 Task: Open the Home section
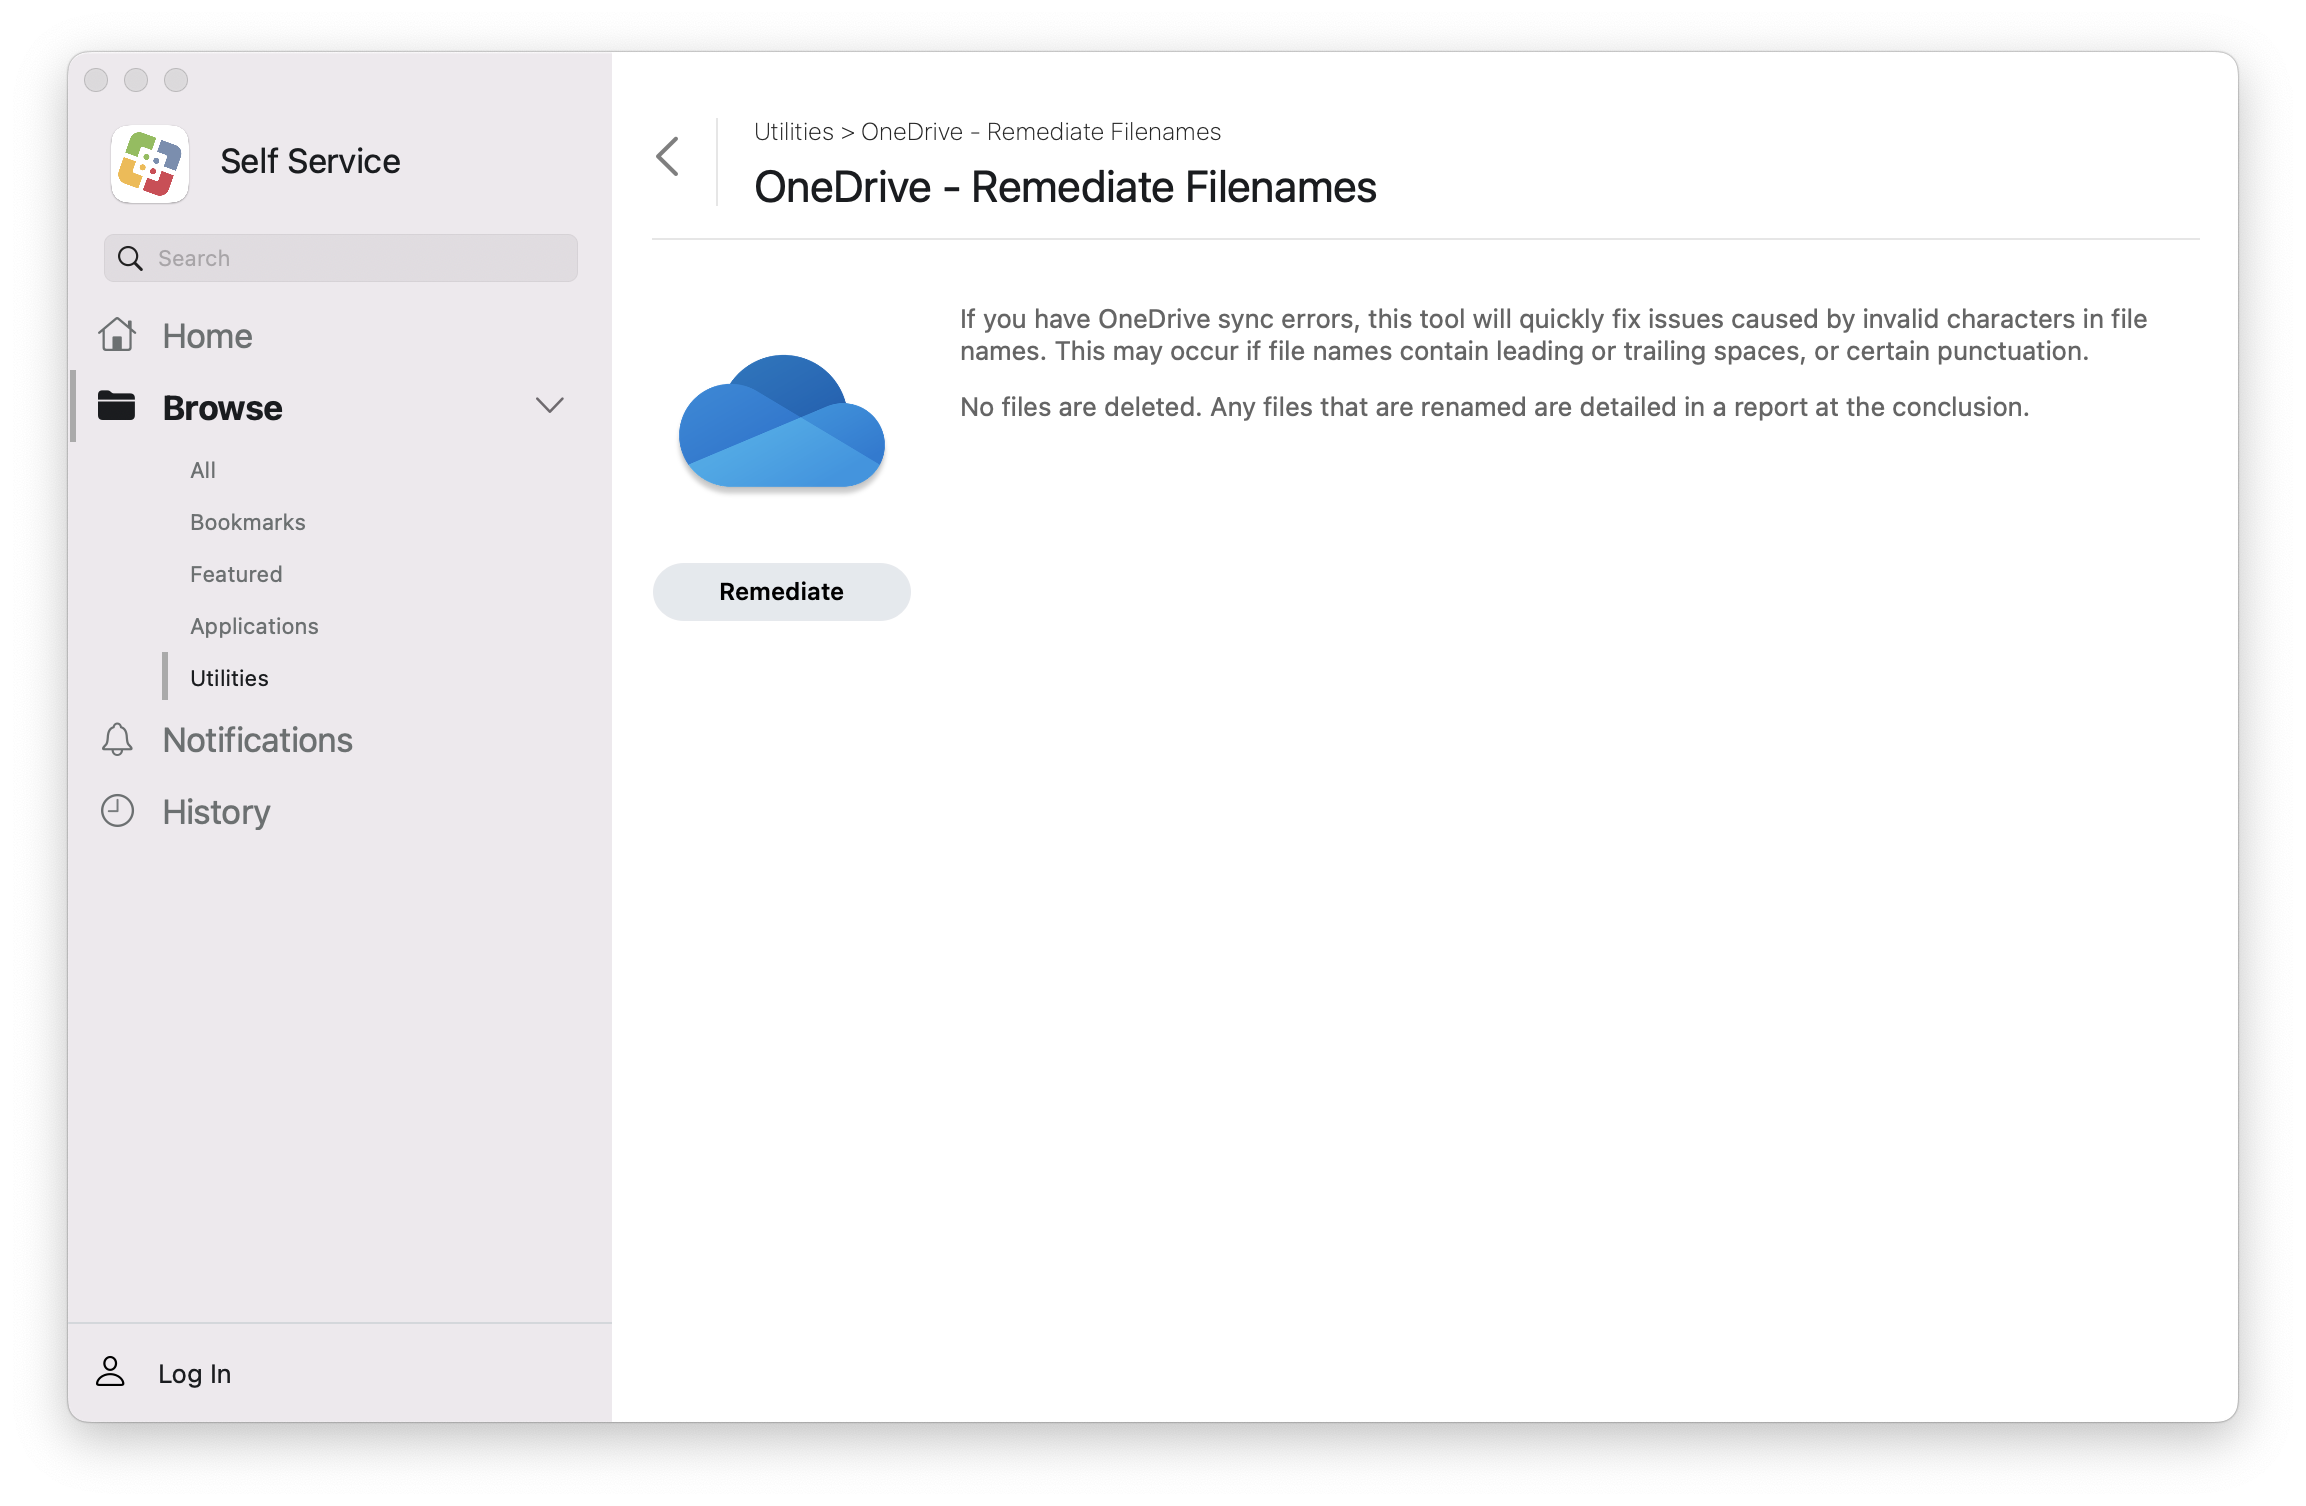pyautogui.click(x=207, y=336)
